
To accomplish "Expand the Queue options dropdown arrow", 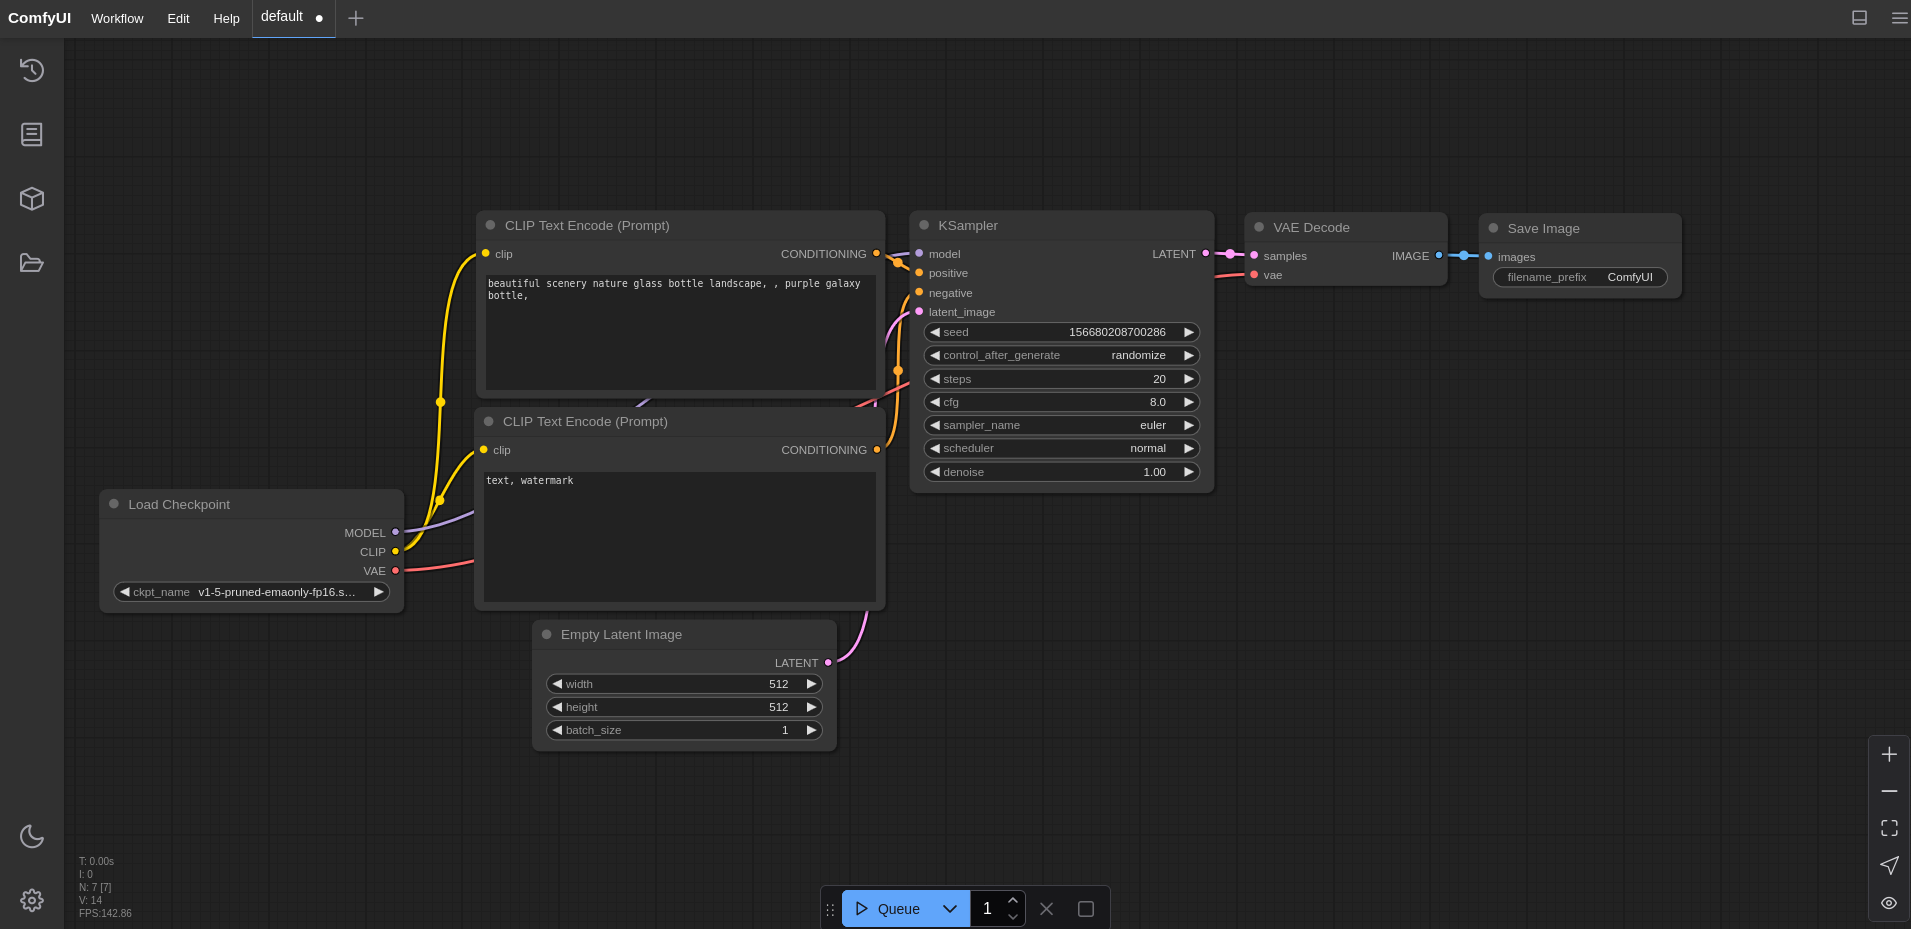I will pyautogui.click(x=950, y=909).
